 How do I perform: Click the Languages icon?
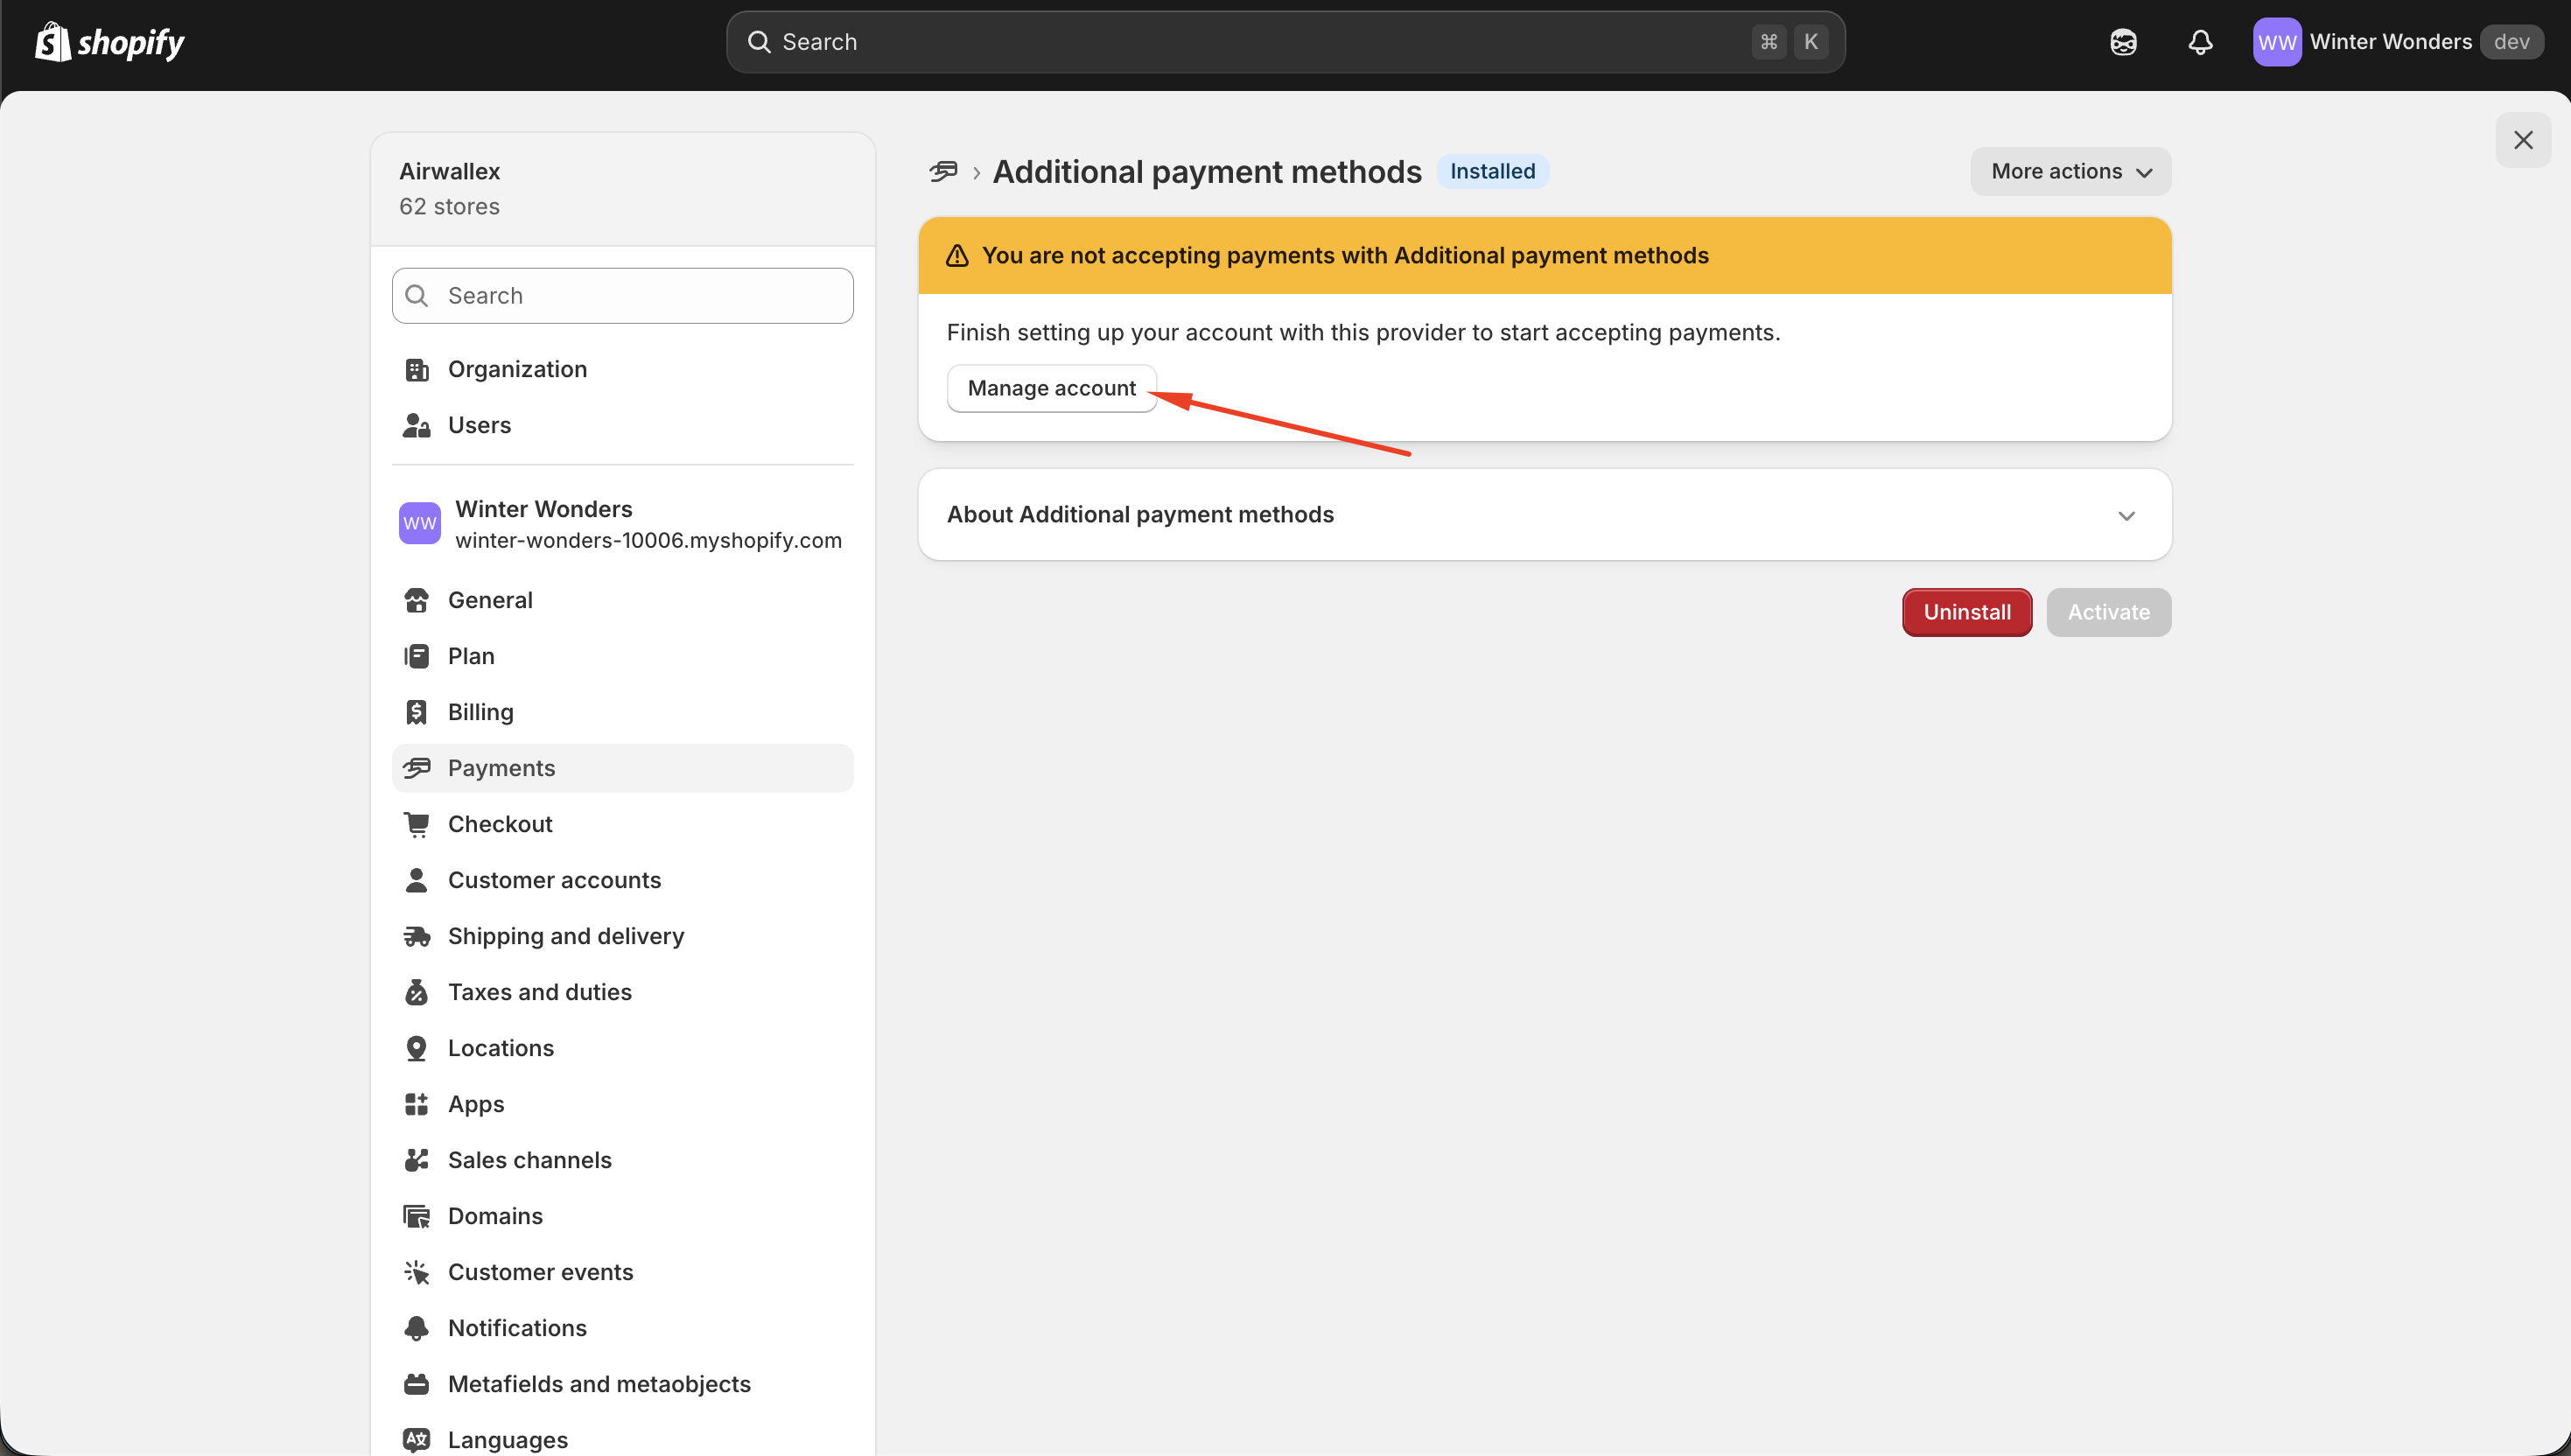pos(416,1441)
